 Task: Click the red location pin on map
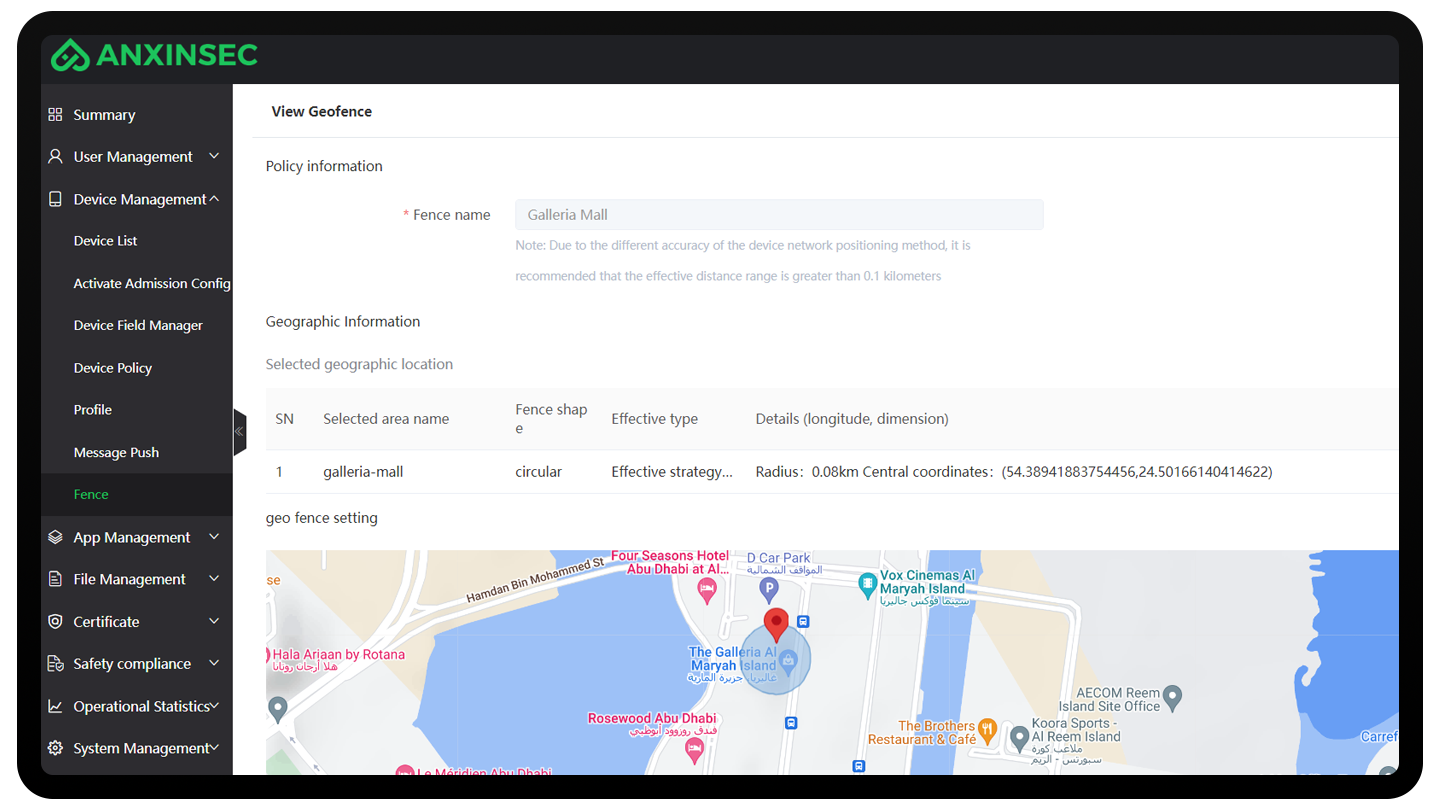click(776, 624)
